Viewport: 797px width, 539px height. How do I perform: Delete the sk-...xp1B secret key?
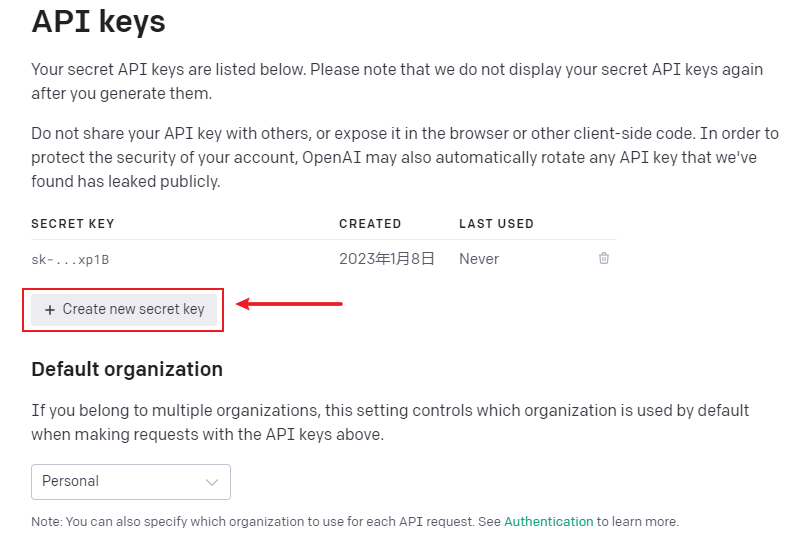pos(604,258)
